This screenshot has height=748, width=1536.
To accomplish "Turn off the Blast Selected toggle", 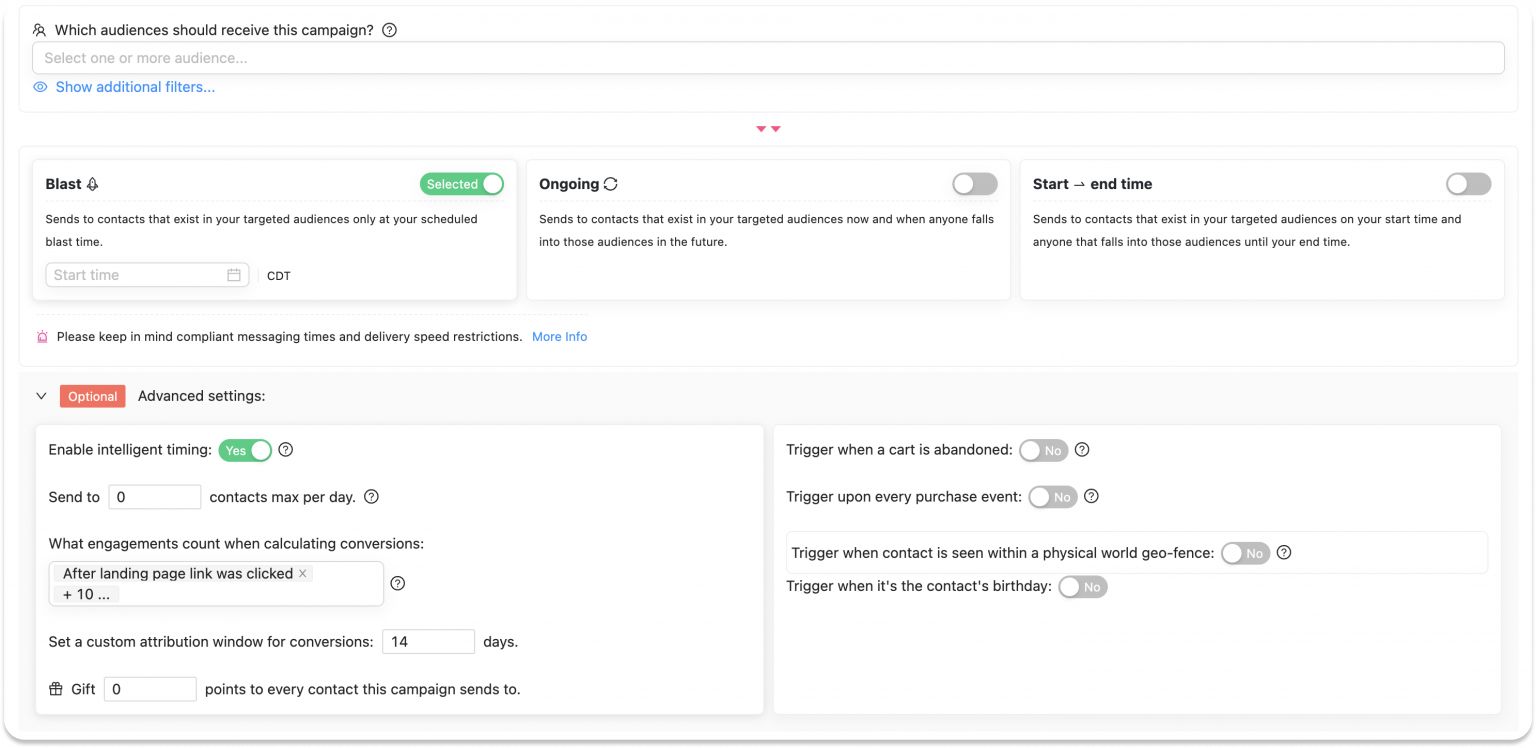I will pos(462,184).
